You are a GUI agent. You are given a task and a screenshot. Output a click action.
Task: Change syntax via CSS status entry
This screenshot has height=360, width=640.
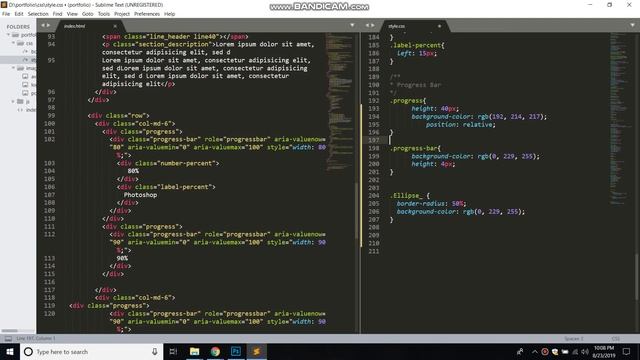(x=616, y=338)
